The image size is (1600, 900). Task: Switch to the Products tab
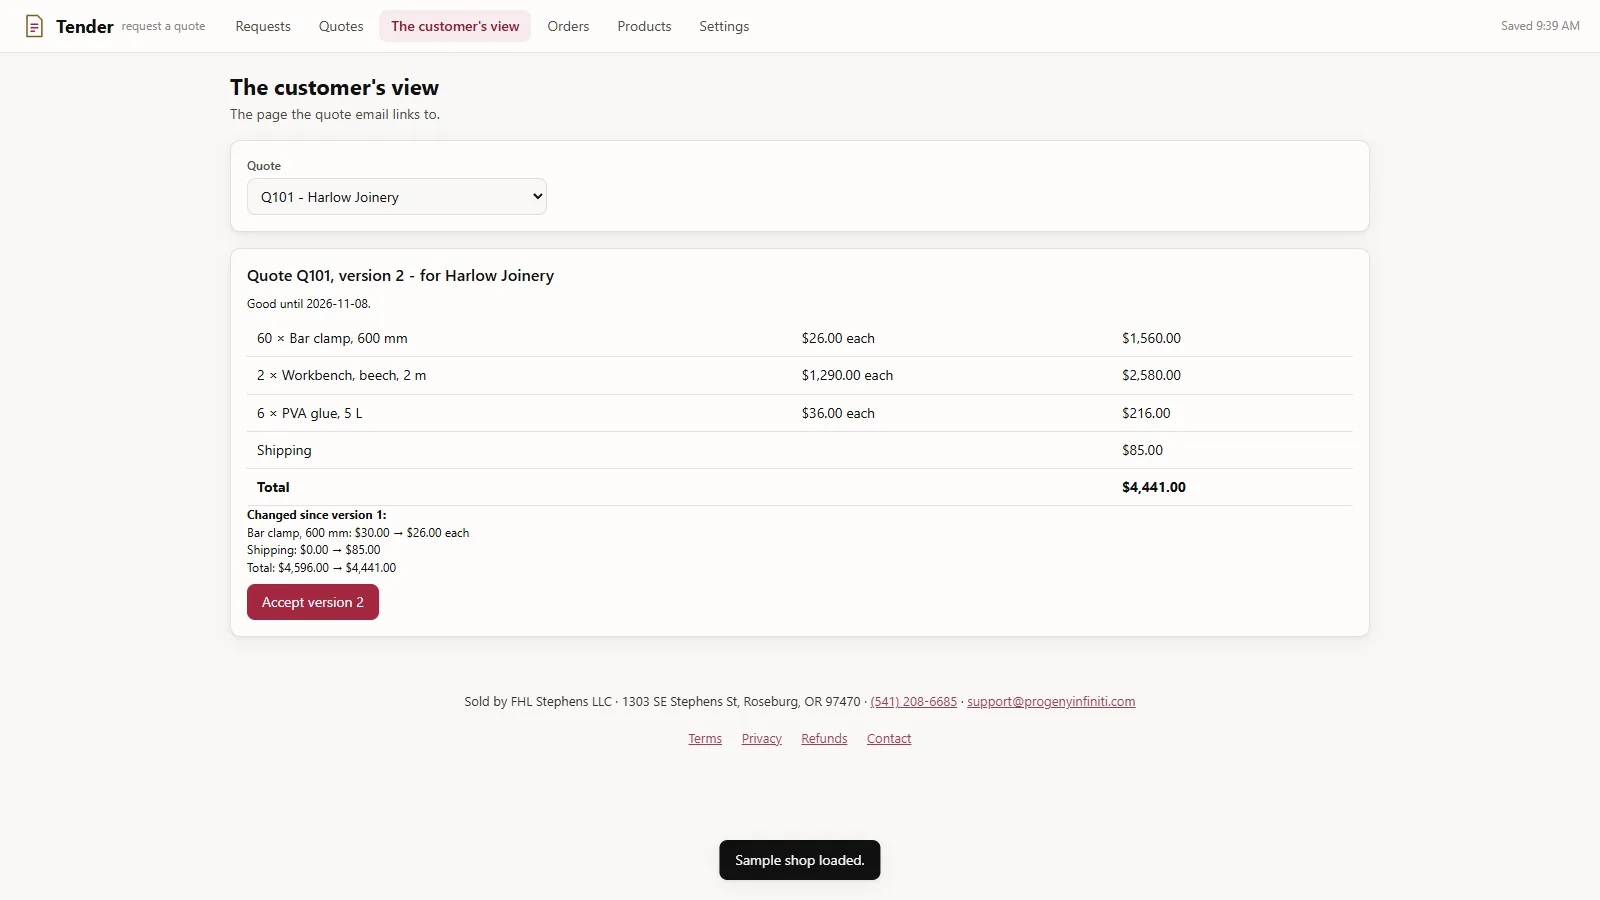pos(644,26)
